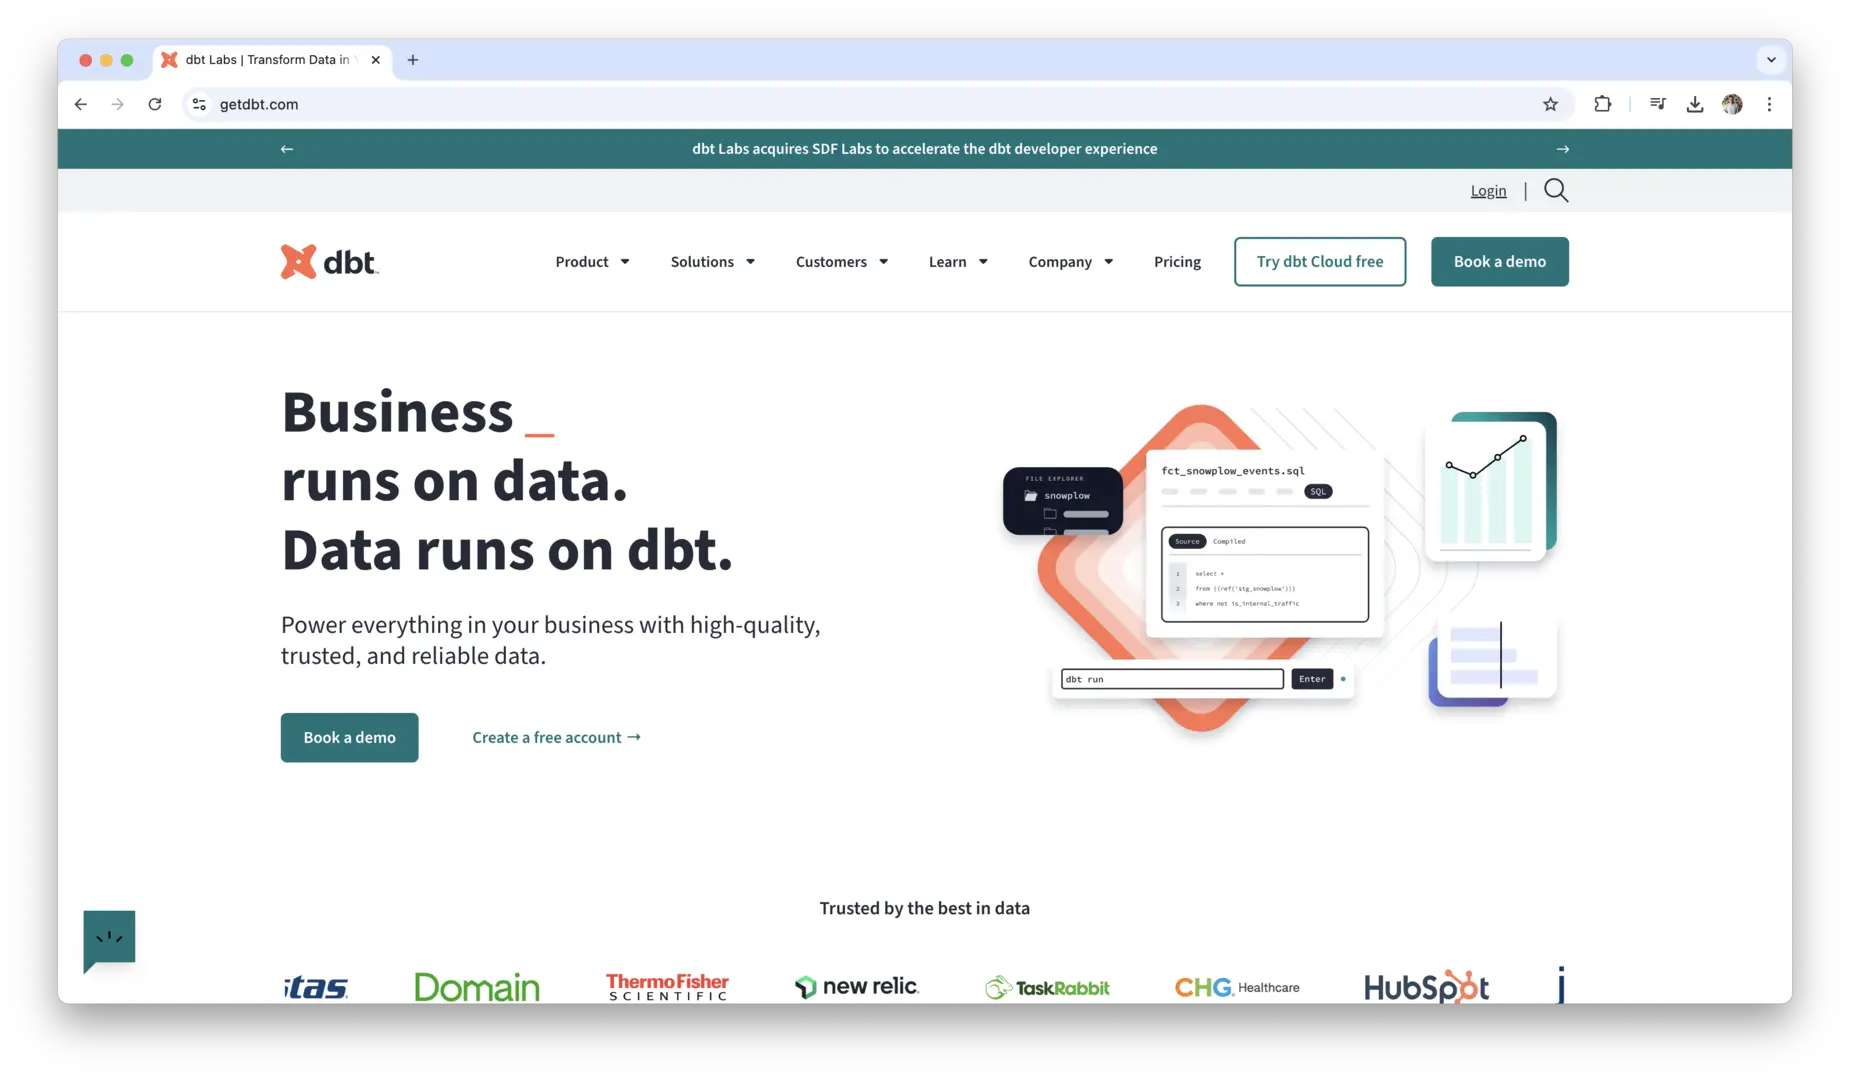Viewport: 1850px width, 1080px height.
Task: Expand the Solutions dropdown menu
Action: coord(712,262)
